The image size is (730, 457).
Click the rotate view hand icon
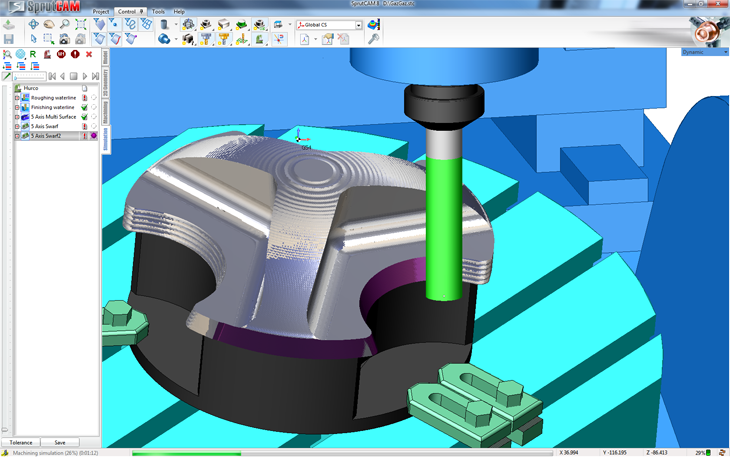[49, 24]
